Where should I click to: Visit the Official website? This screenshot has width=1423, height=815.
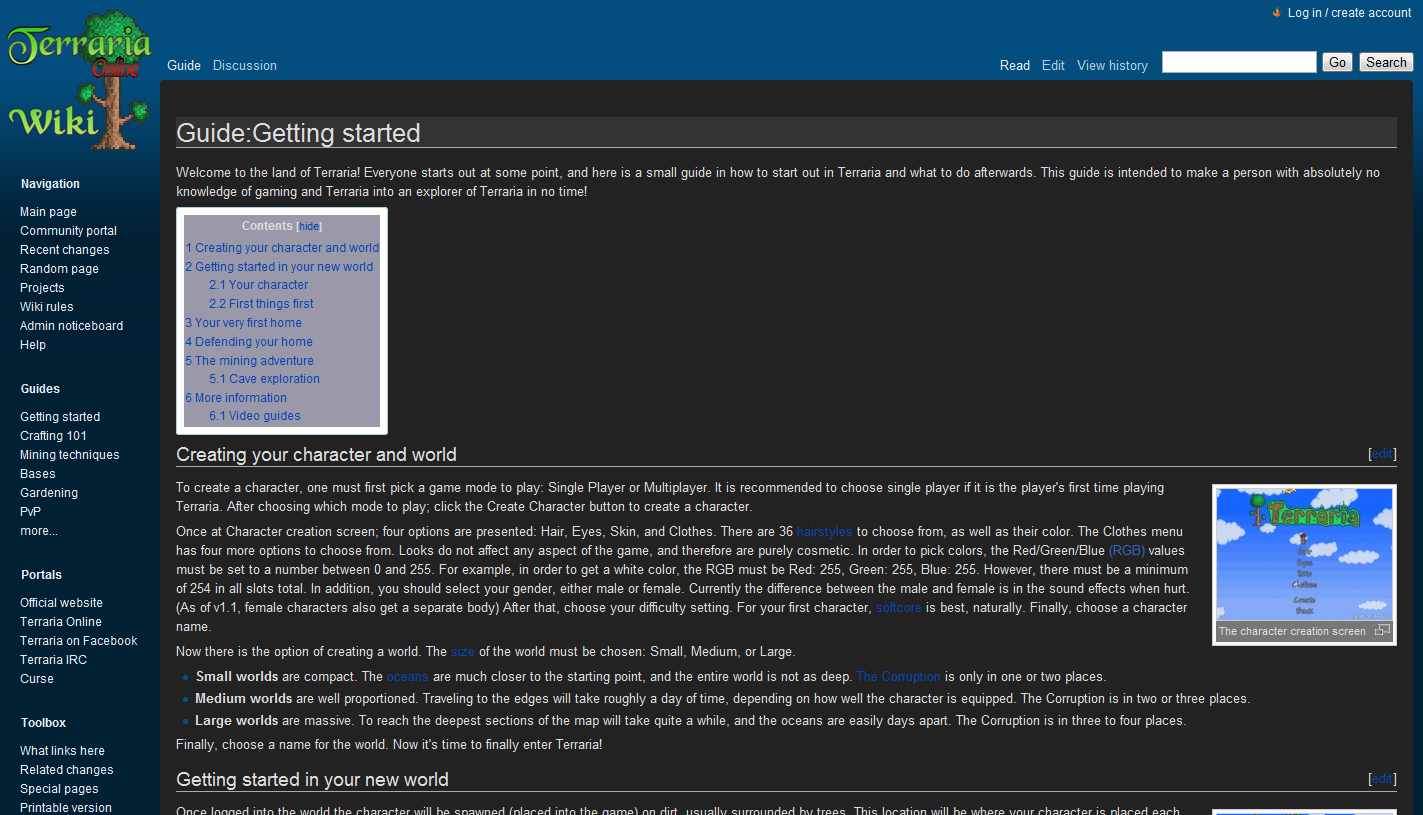(x=61, y=603)
